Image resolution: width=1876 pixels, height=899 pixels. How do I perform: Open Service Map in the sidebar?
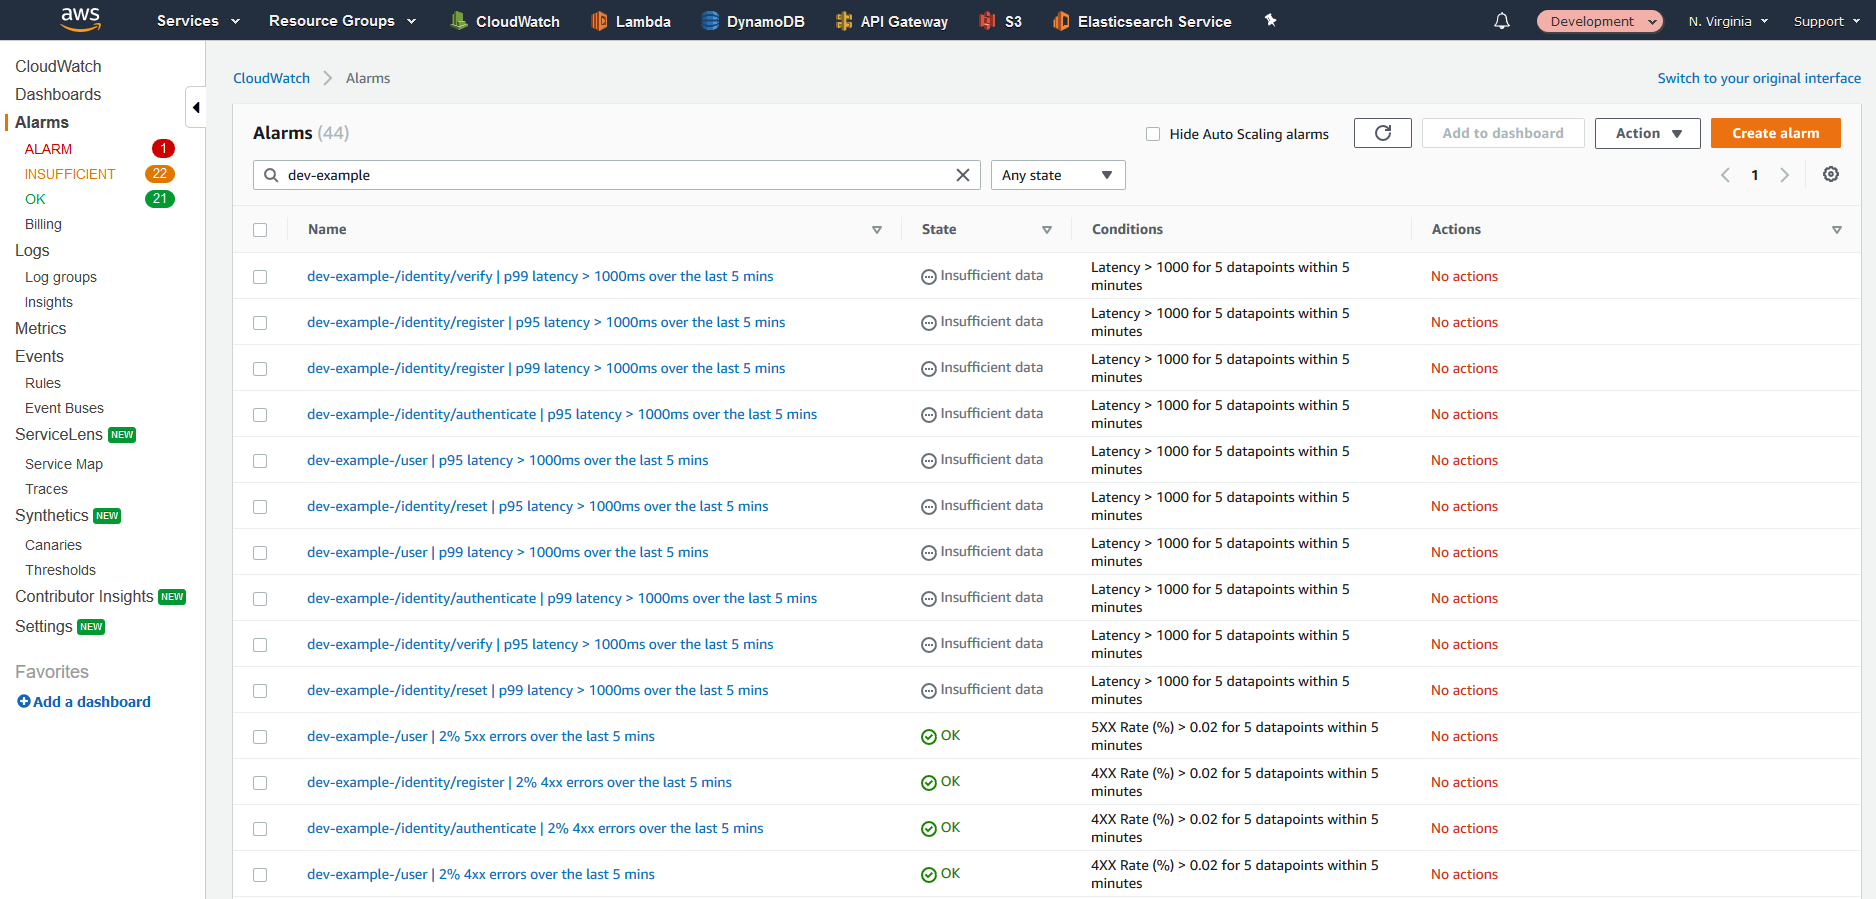coord(64,464)
